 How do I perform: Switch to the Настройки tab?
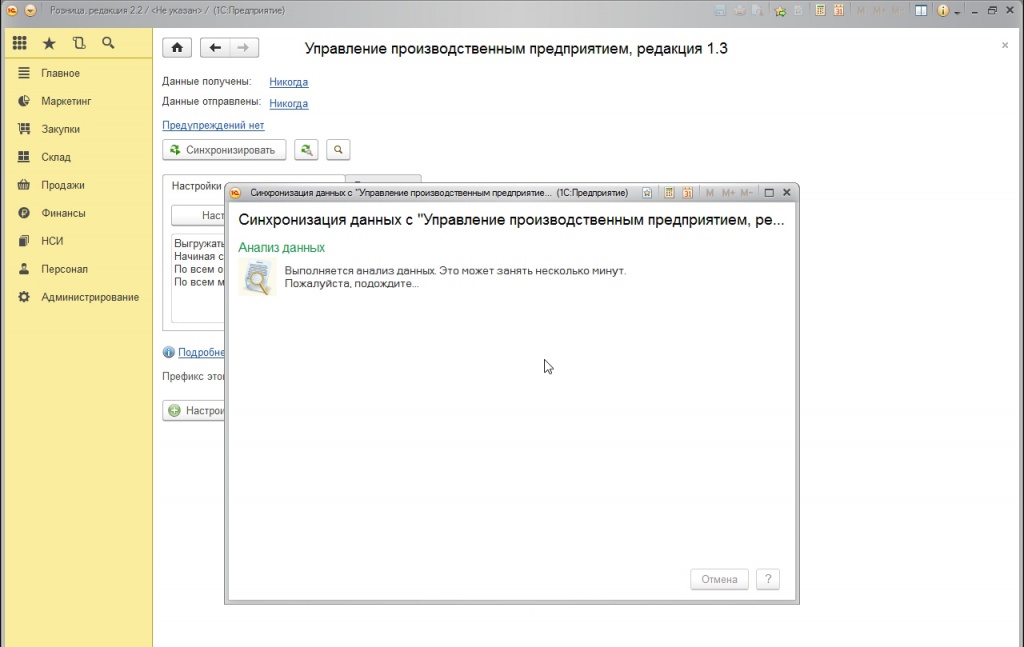(196, 186)
